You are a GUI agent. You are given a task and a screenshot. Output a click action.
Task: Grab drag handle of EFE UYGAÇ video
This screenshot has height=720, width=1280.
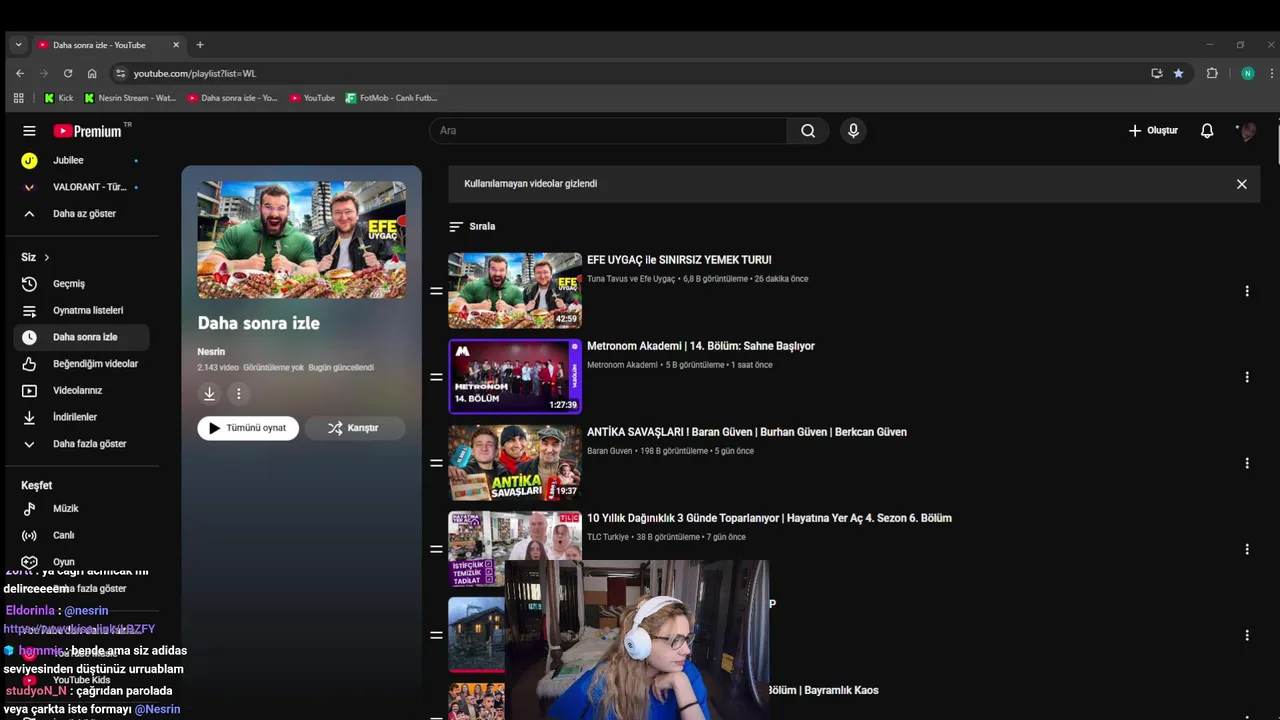click(x=436, y=291)
